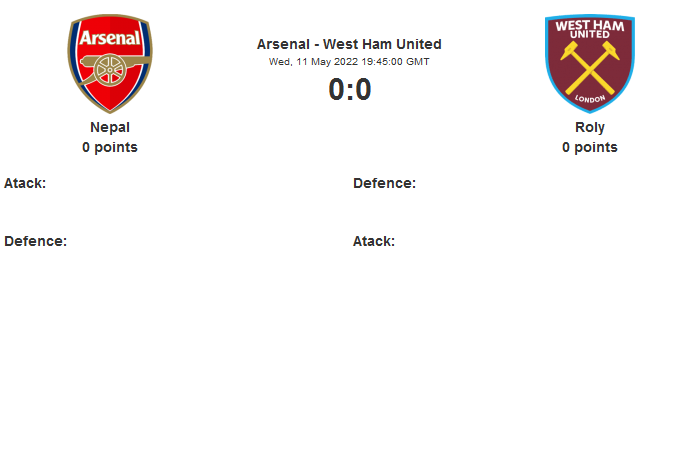Click Arsenal's goal digit in the score
The image size is (700, 460).
(x=338, y=90)
